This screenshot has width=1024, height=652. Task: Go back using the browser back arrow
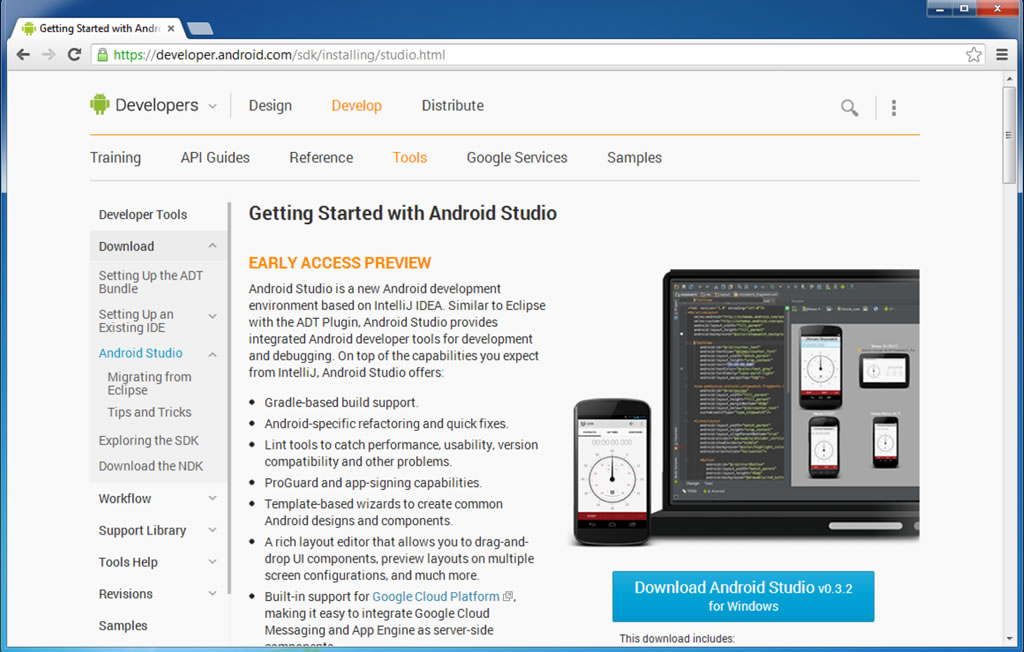click(x=23, y=55)
